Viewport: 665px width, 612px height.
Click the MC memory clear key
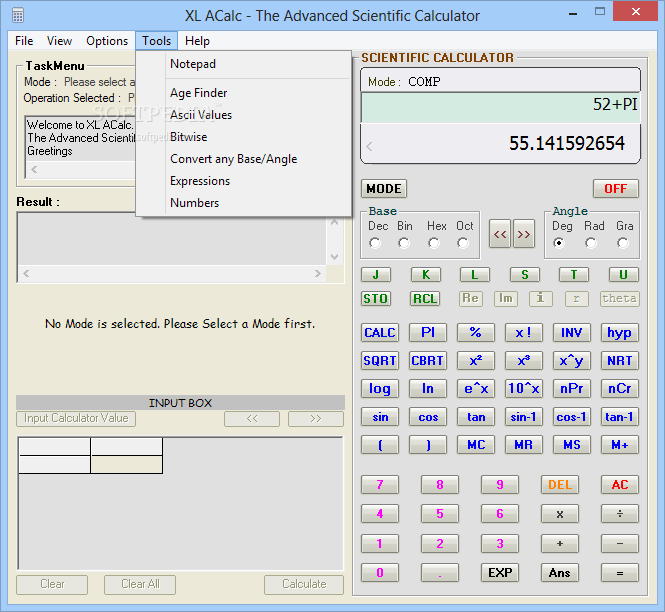coord(476,445)
